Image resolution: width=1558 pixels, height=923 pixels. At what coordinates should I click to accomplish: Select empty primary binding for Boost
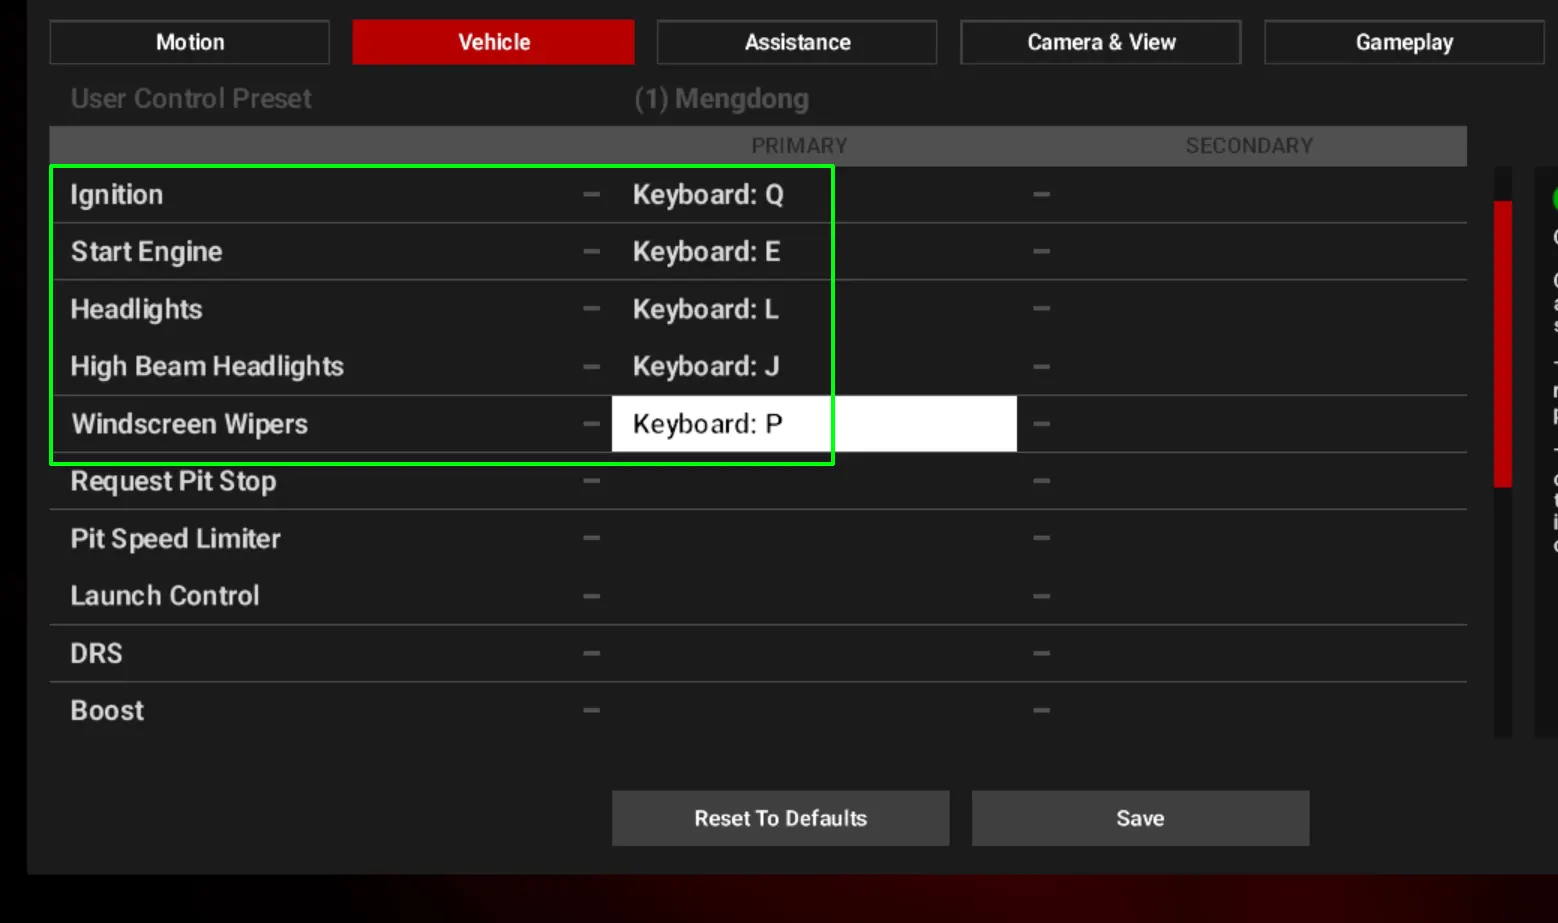pos(814,710)
